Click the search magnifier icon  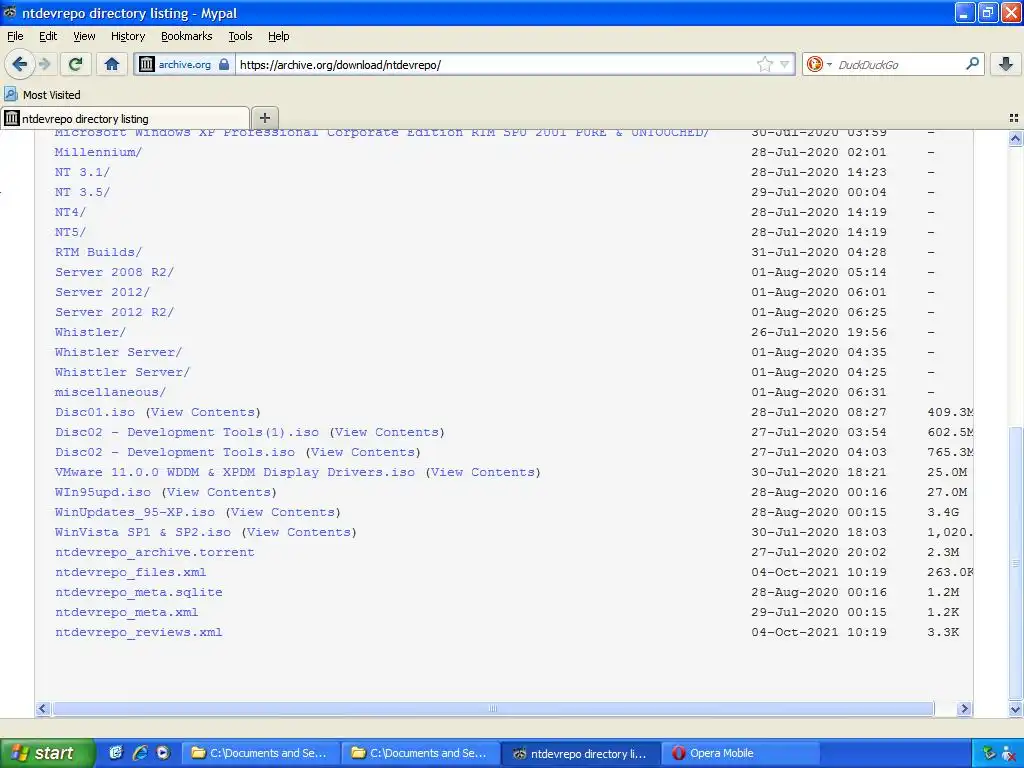point(972,64)
